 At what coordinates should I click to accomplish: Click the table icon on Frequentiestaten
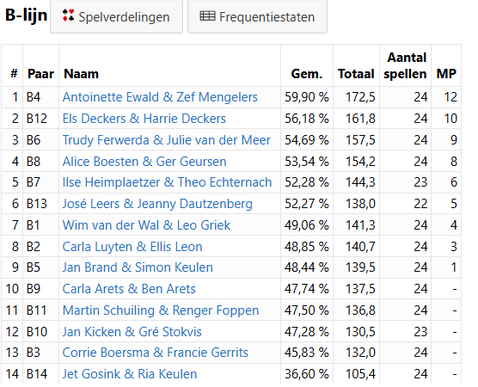pos(207,16)
